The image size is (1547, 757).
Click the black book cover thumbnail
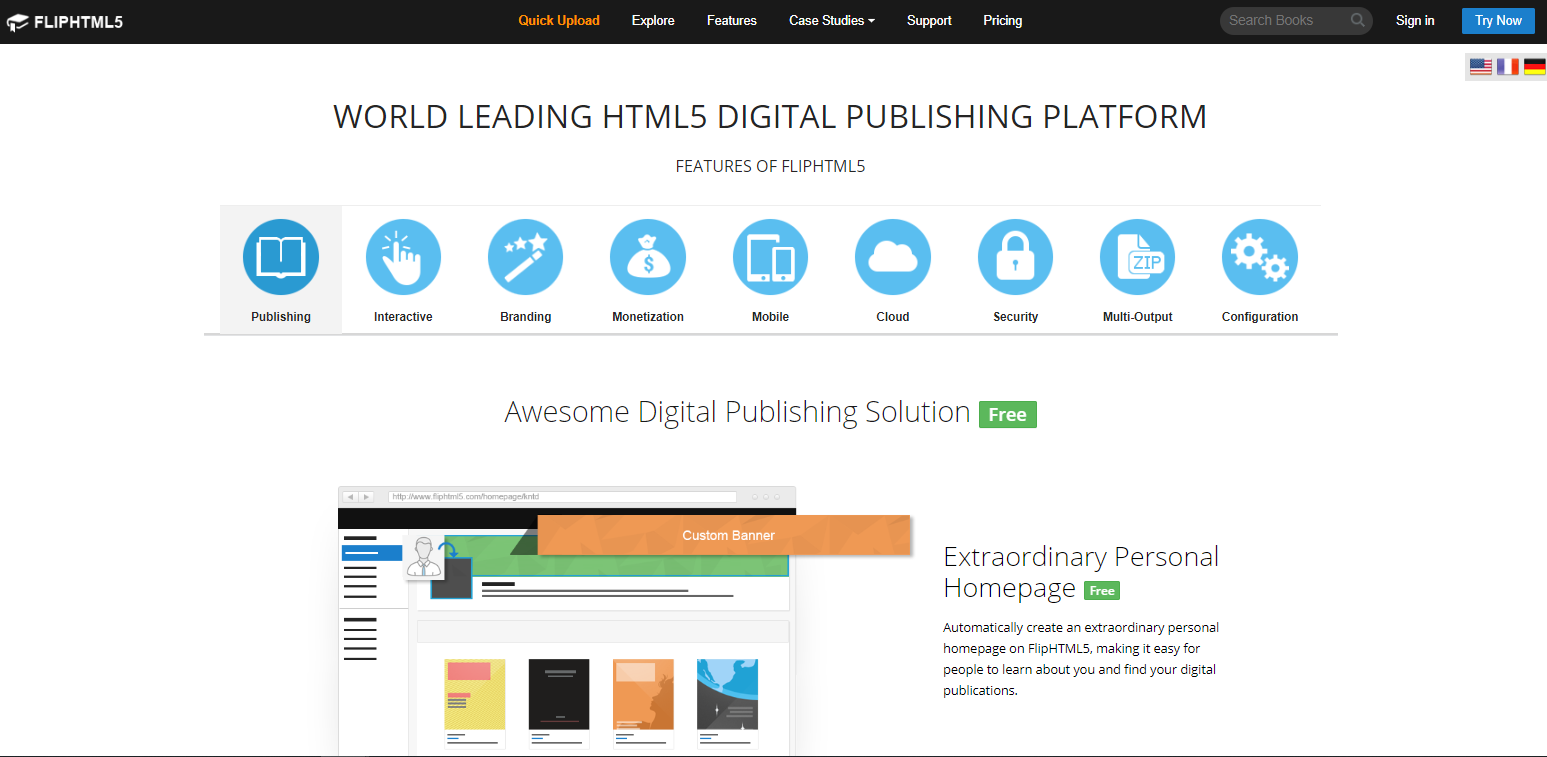[x=559, y=695]
